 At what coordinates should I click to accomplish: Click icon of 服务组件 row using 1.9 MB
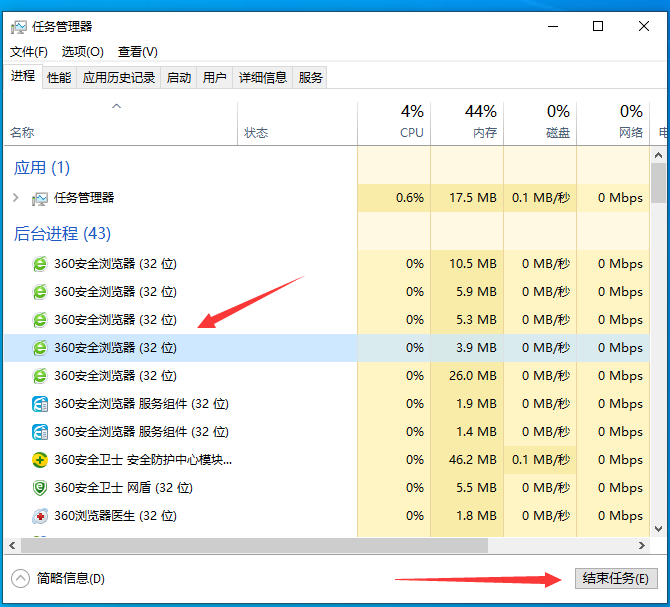[40, 404]
